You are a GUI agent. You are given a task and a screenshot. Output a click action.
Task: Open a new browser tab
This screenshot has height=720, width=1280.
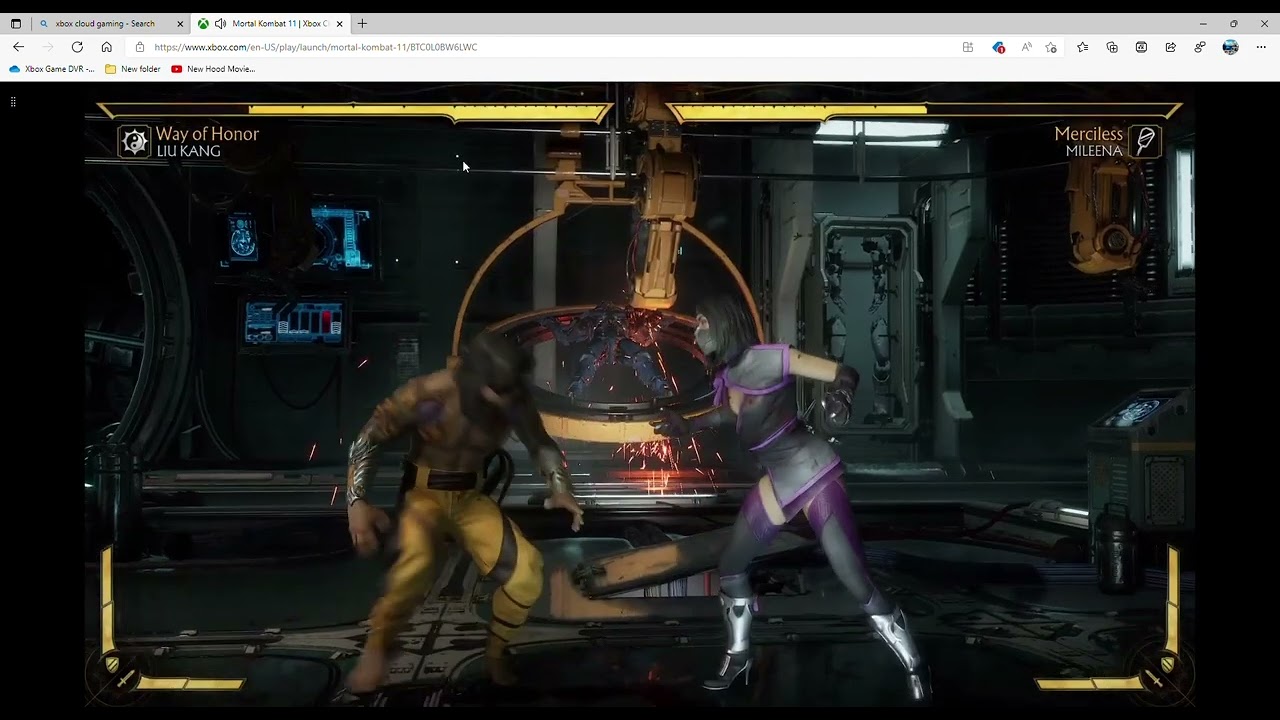[x=362, y=23]
